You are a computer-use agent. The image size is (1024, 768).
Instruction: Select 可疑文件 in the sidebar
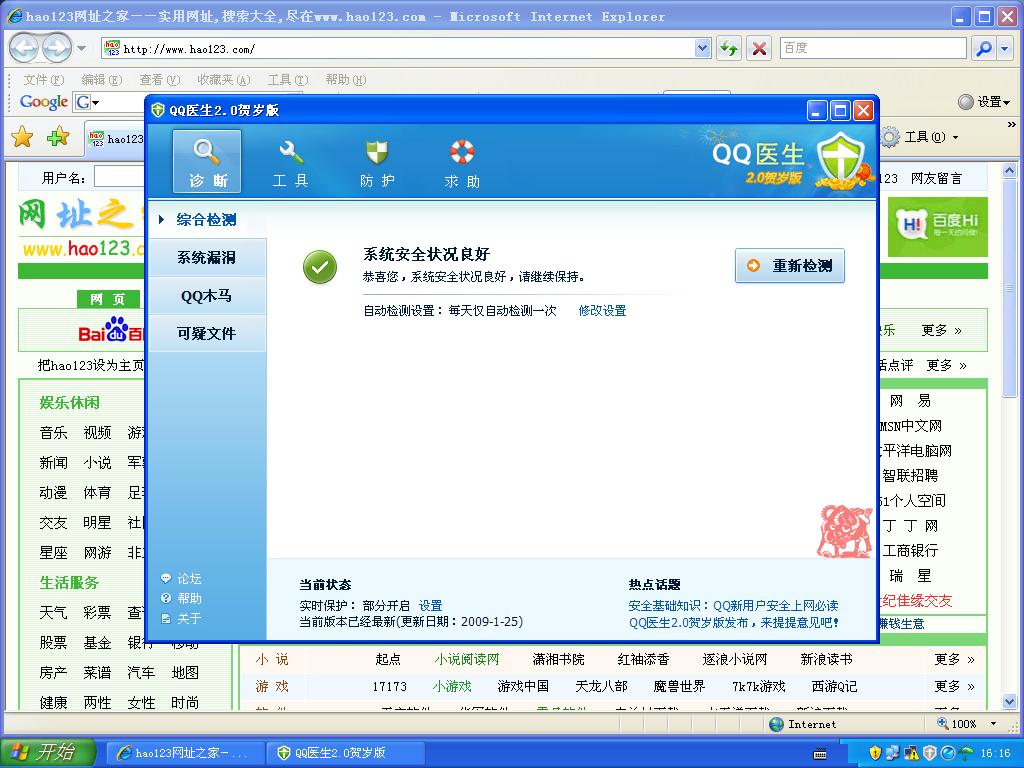click(206, 334)
